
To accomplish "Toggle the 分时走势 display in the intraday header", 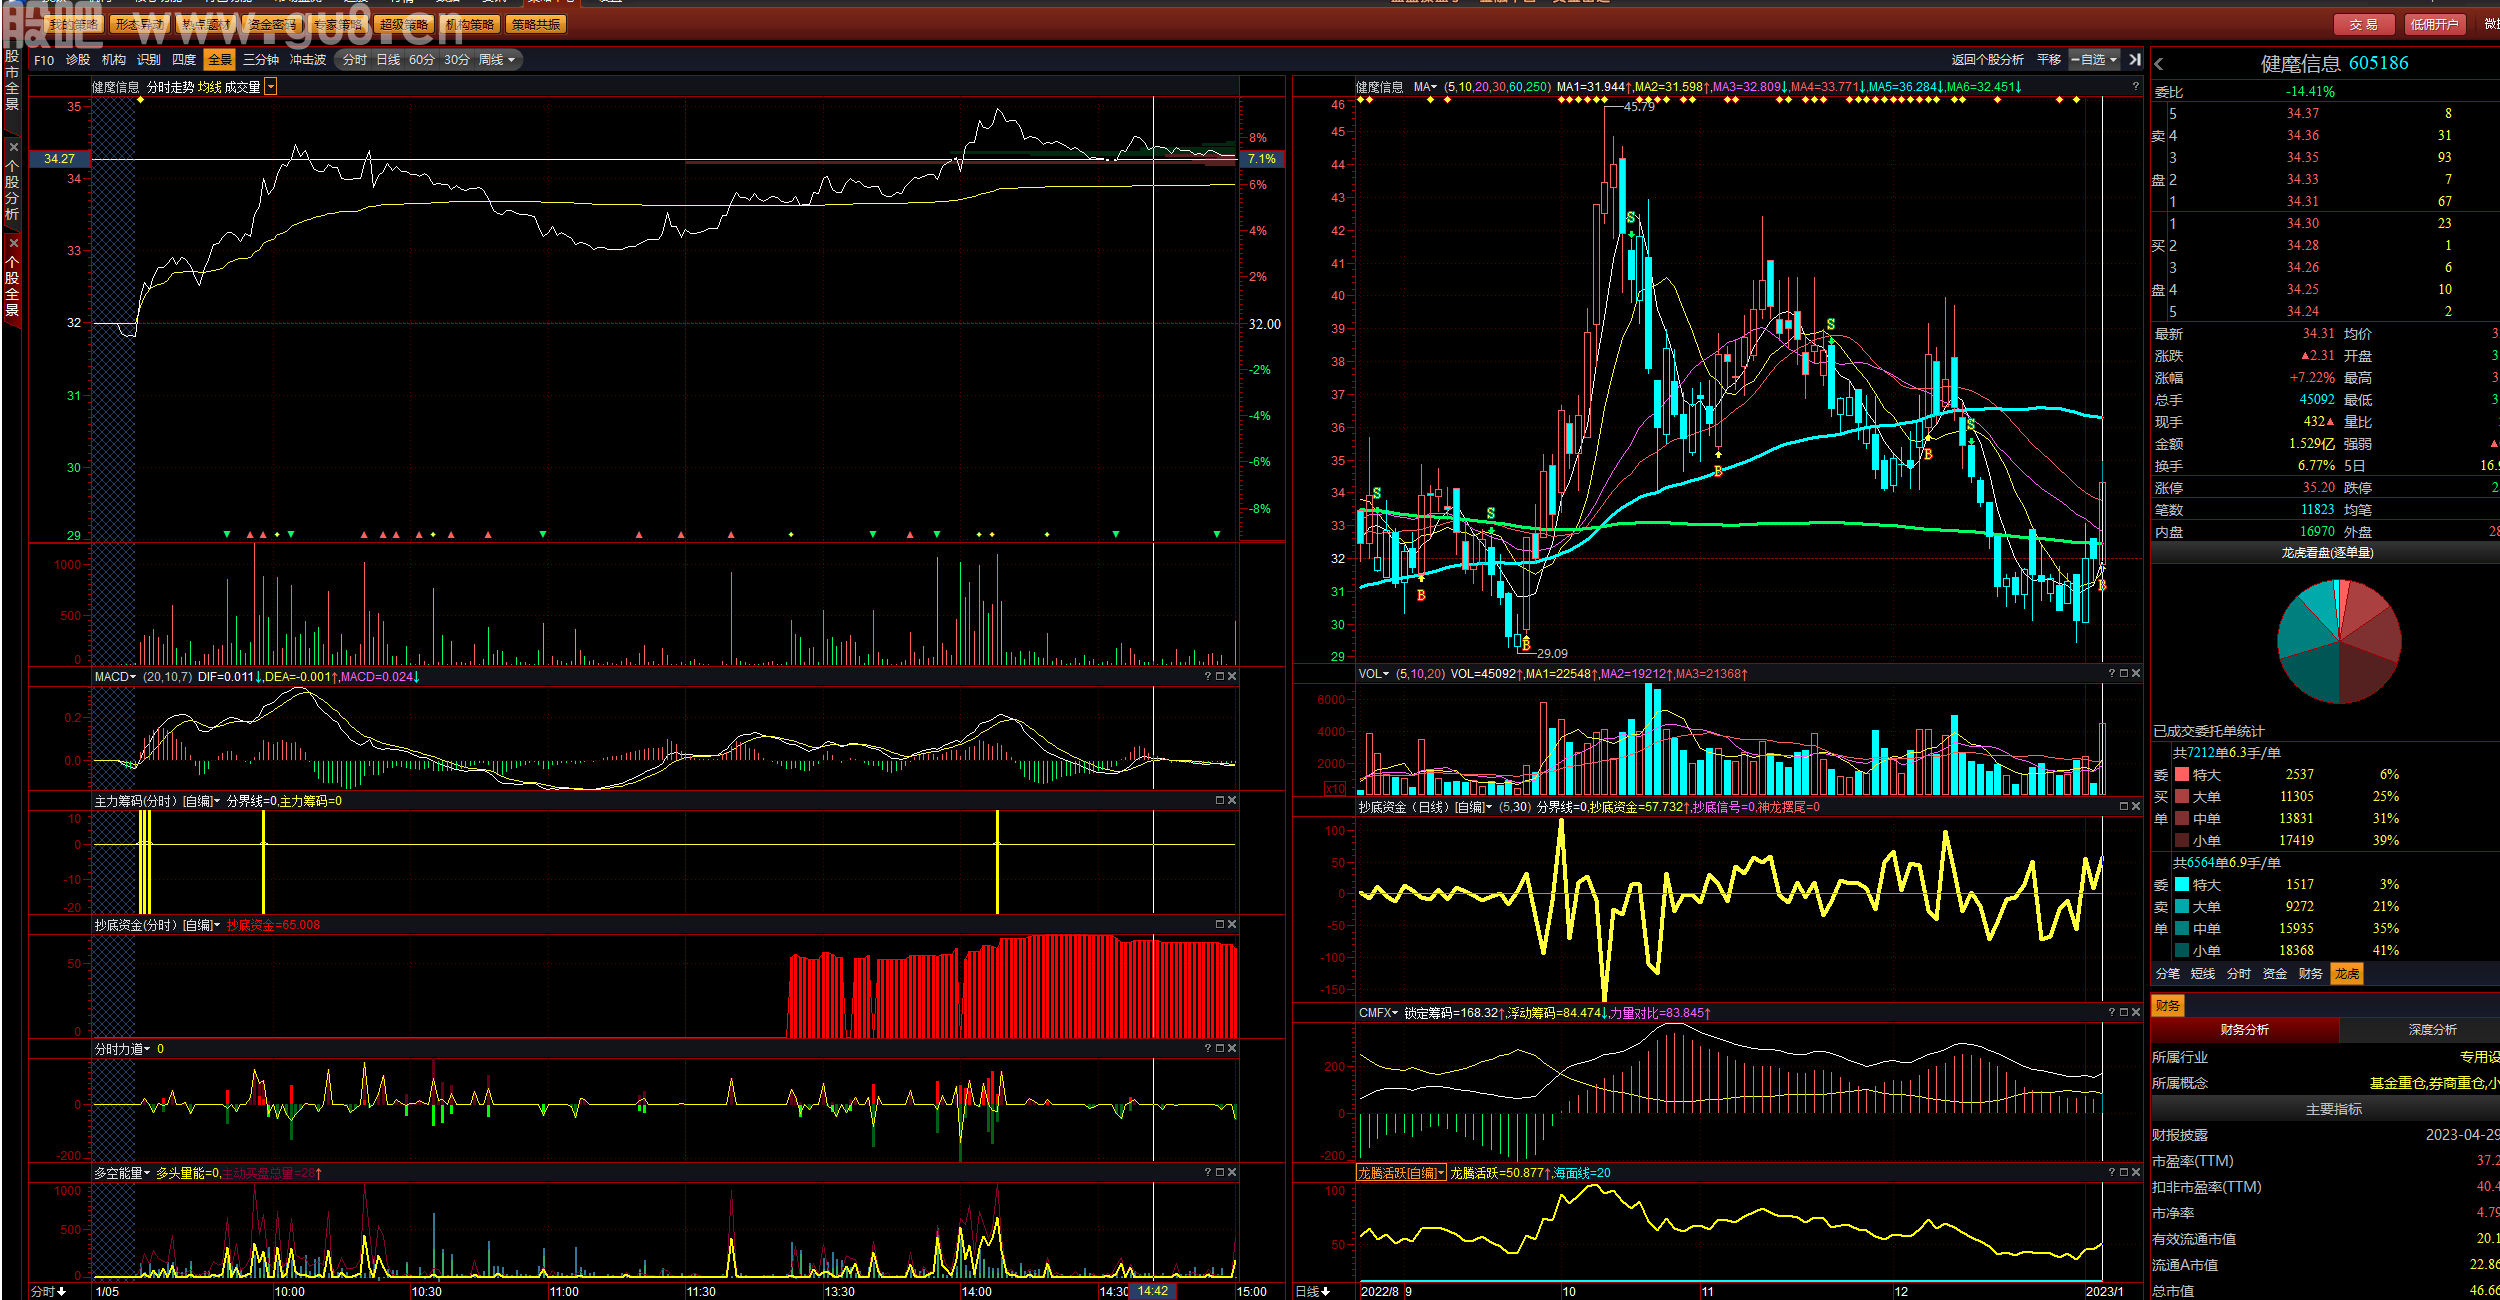I will [x=171, y=88].
